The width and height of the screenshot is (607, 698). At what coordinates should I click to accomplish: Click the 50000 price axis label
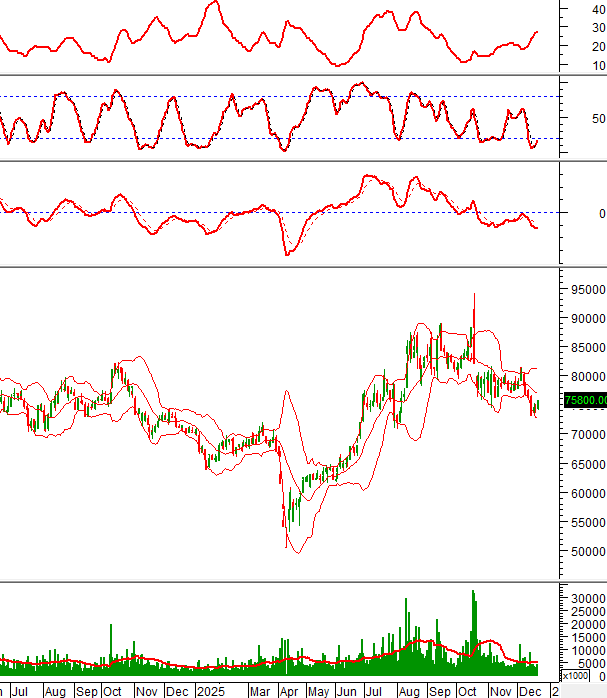point(586,551)
